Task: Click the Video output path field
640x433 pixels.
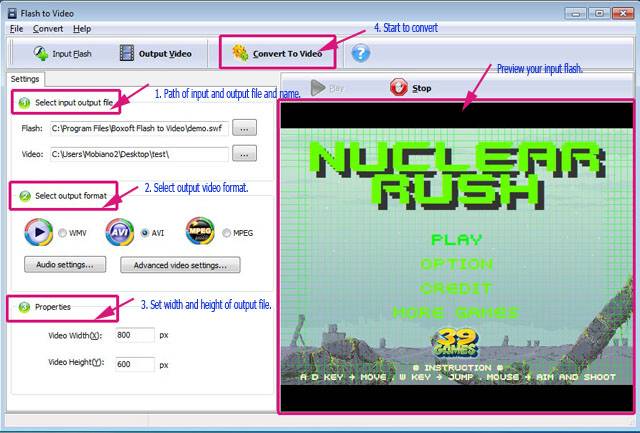Action: pyautogui.click(x=139, y=154)
